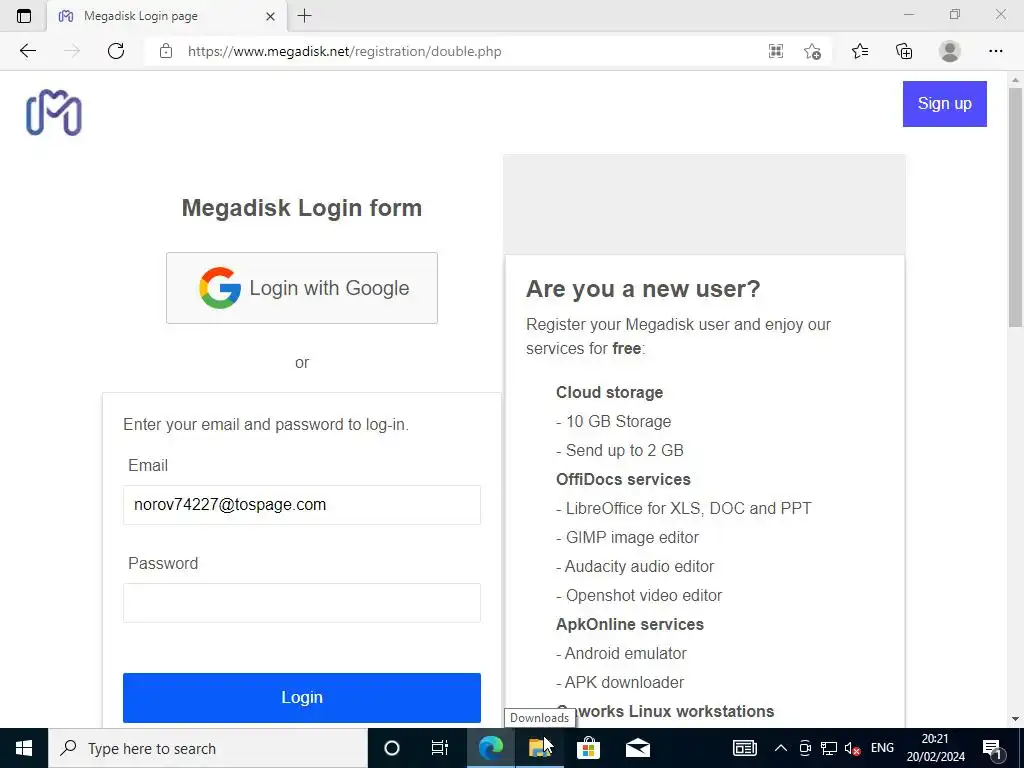
Task: Click the '- Openshot video editor' line
Action: pos(639,595)
